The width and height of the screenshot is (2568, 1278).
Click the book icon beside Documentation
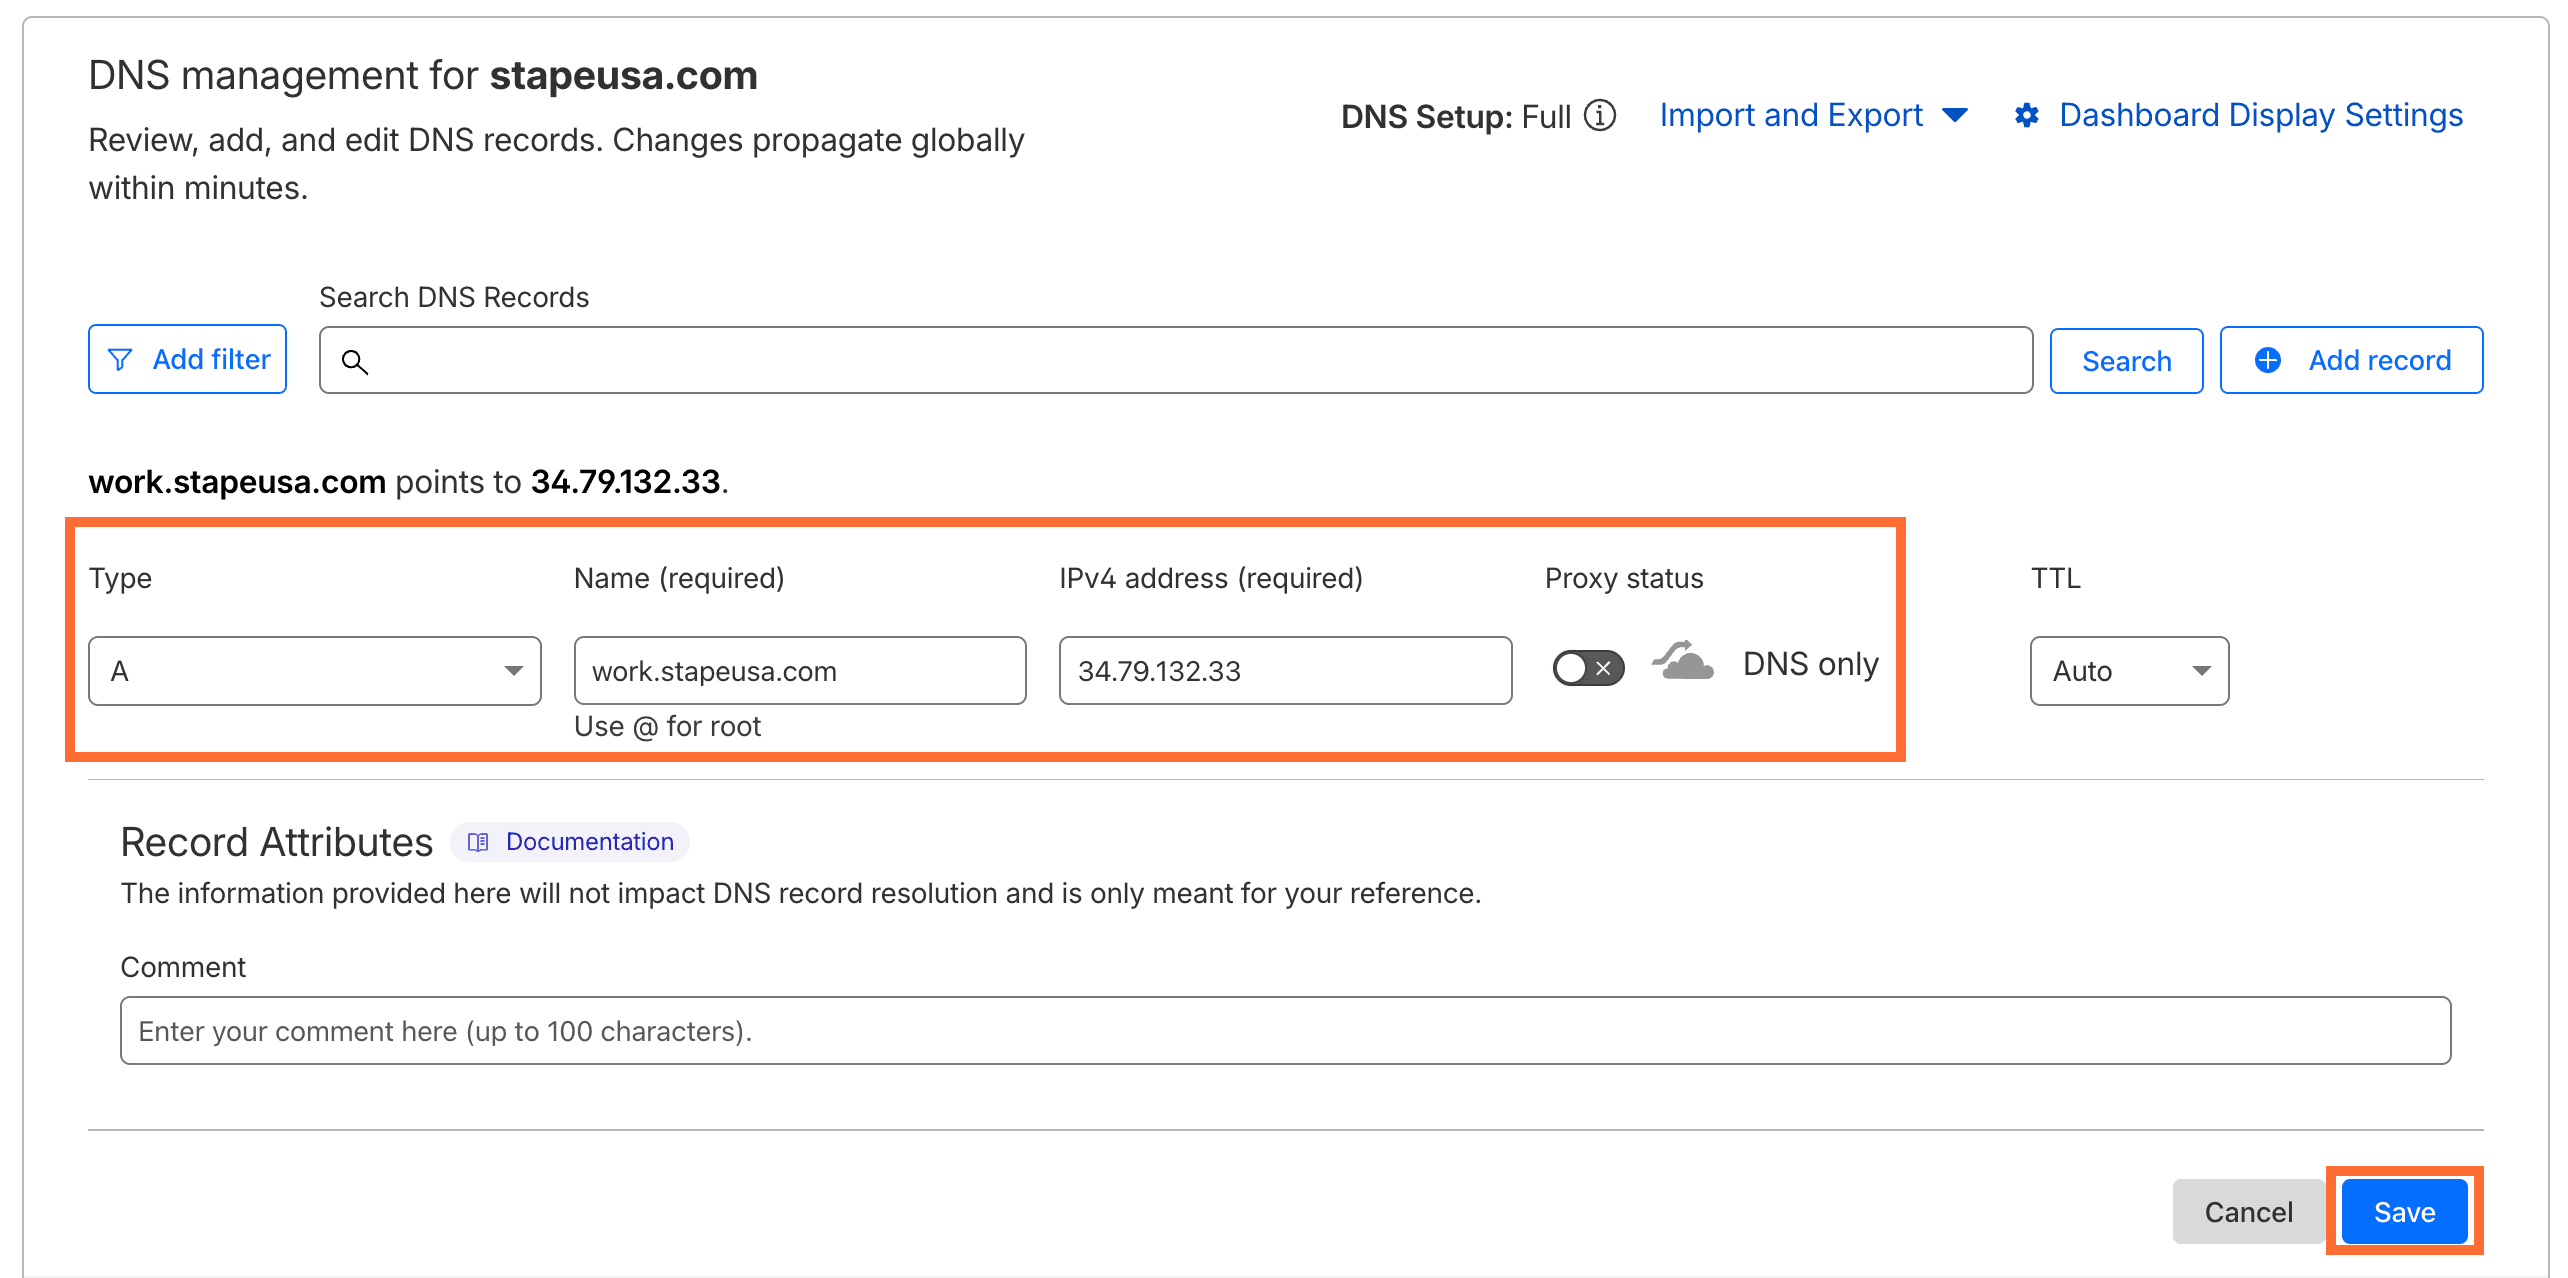(x=478, y=842)
